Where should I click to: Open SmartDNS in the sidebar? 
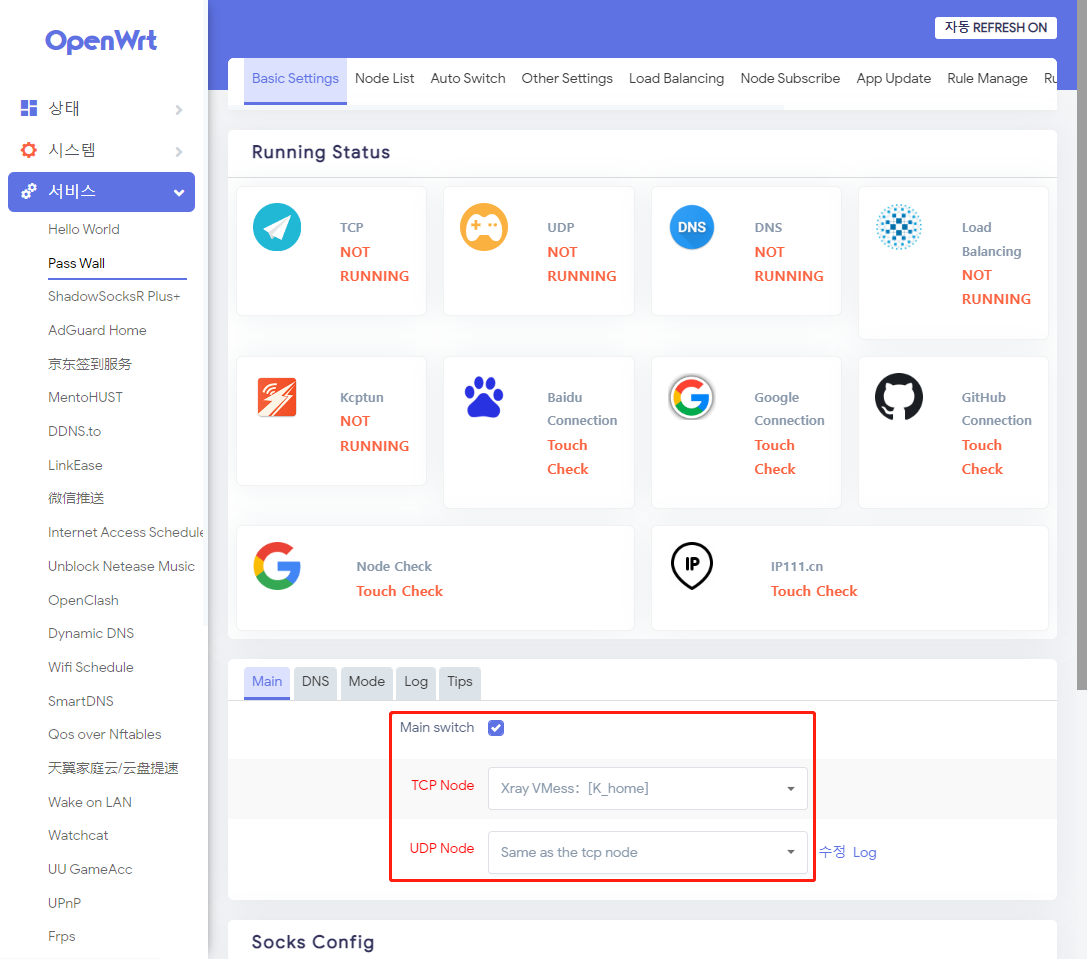tap(80, 701)
